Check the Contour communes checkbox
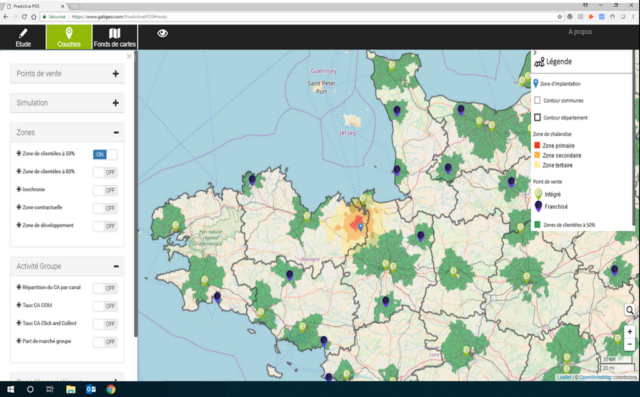The height and width of the screenshot is (397, 640). [538, 100]
